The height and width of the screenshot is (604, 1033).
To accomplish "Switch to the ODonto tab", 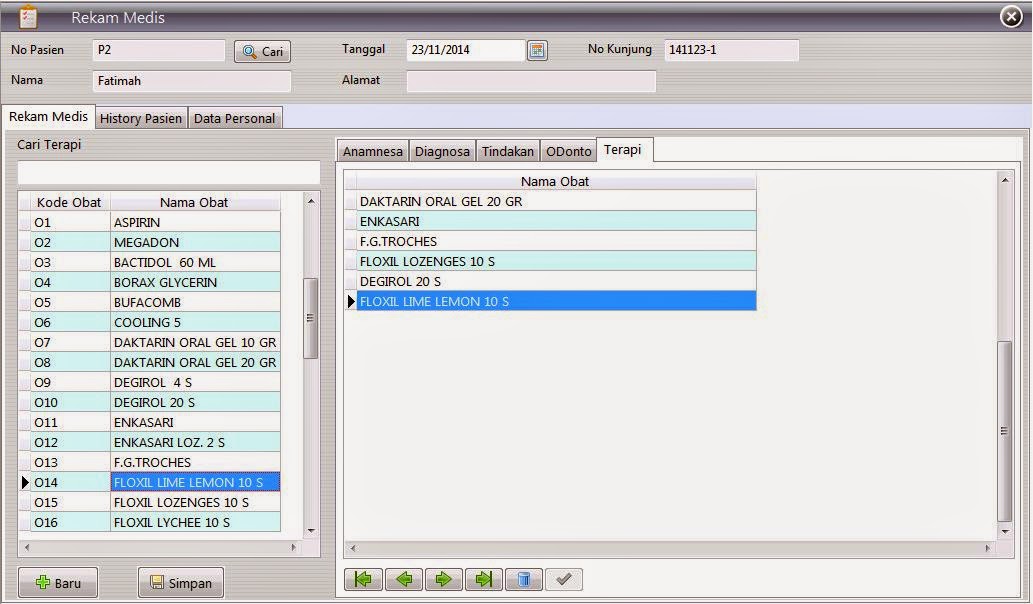I will coord(568,151).
